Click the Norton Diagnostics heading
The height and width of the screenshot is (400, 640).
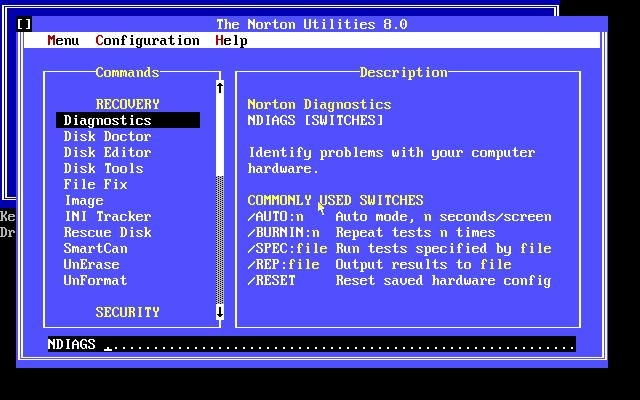[319, 104]
